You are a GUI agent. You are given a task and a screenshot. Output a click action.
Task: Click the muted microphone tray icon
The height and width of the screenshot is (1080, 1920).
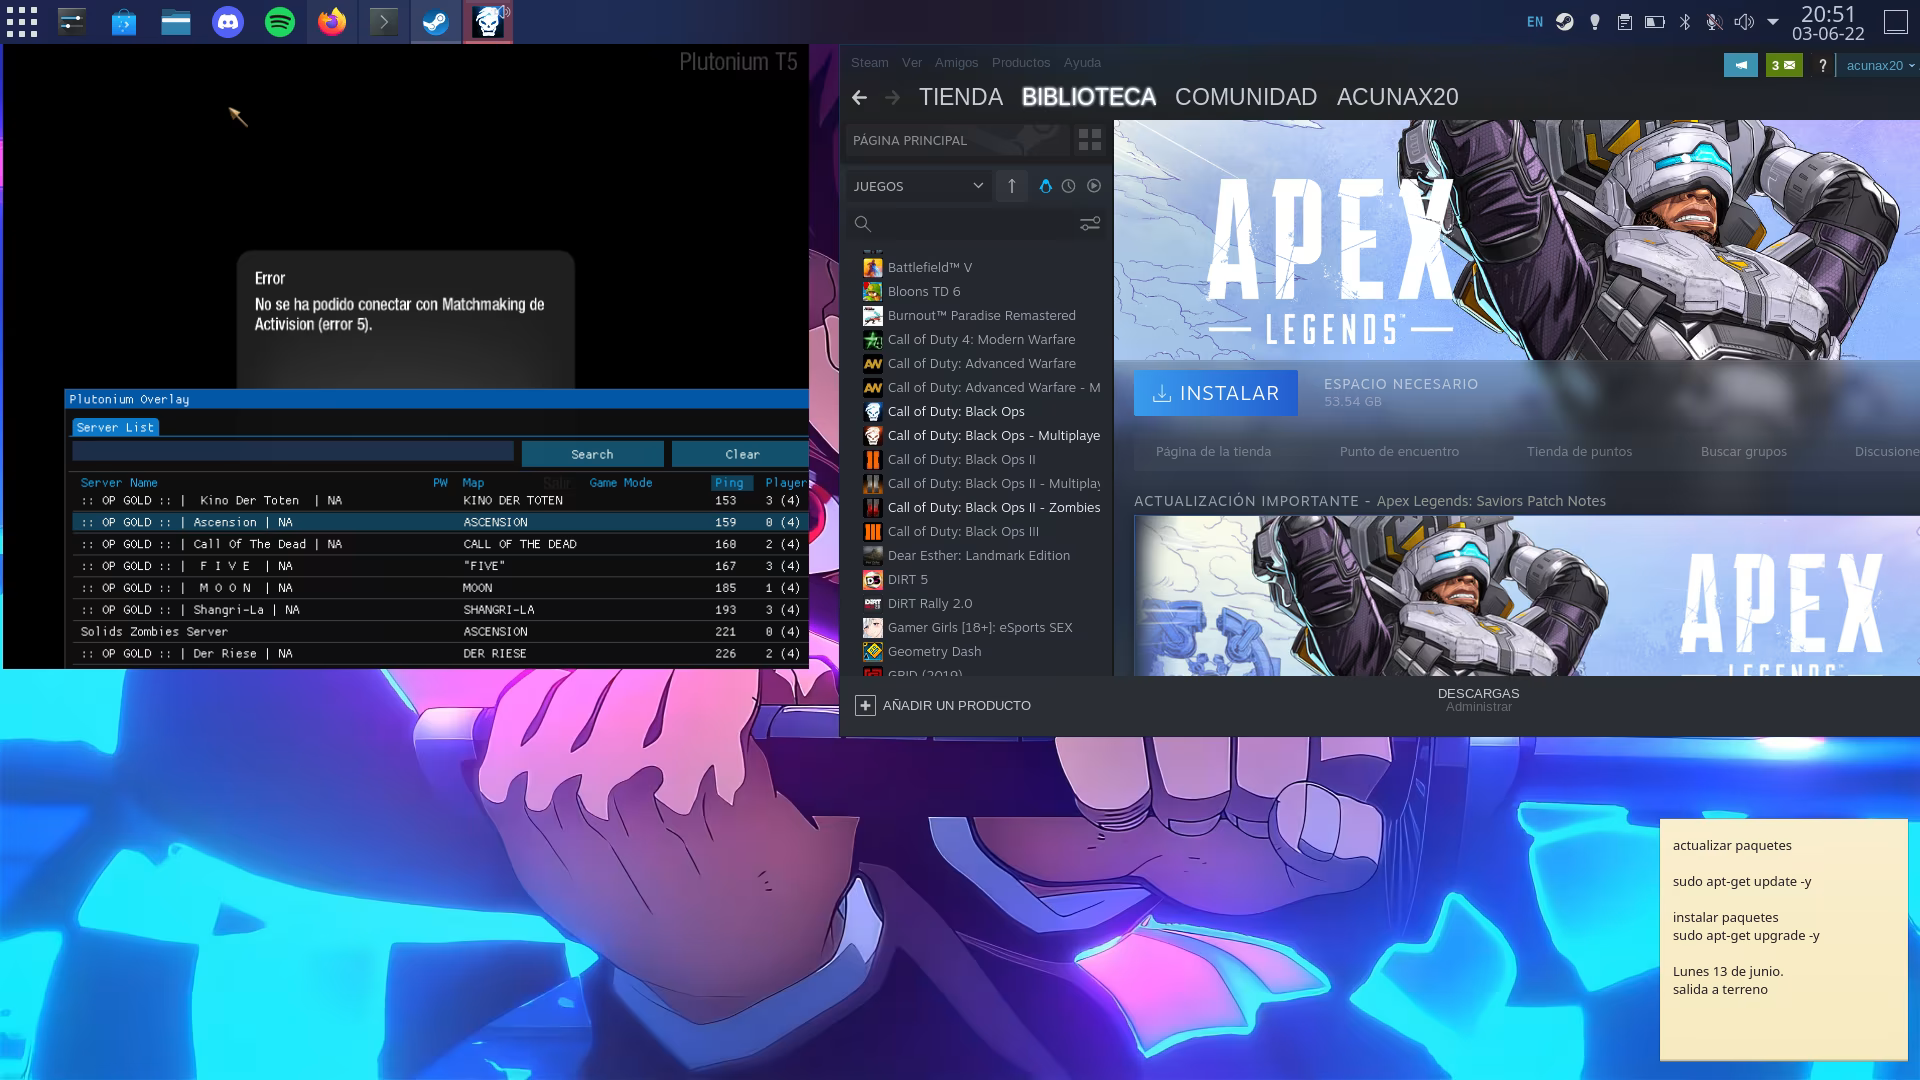[x=1714, y=22]
